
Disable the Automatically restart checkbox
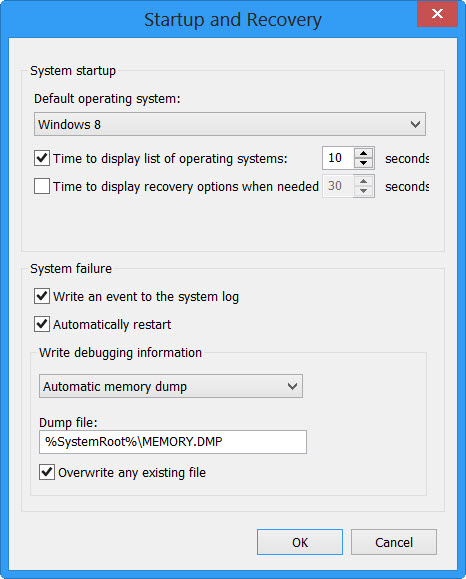[x=42, y=324]
